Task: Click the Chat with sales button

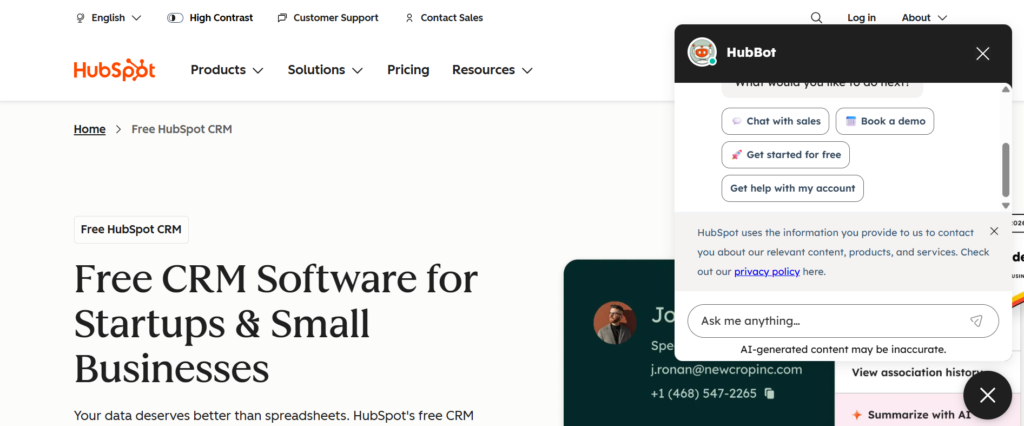Action: 775,121
